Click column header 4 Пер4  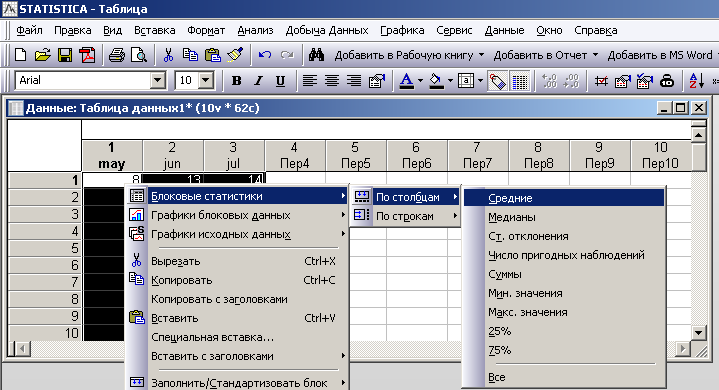(294, 155)
